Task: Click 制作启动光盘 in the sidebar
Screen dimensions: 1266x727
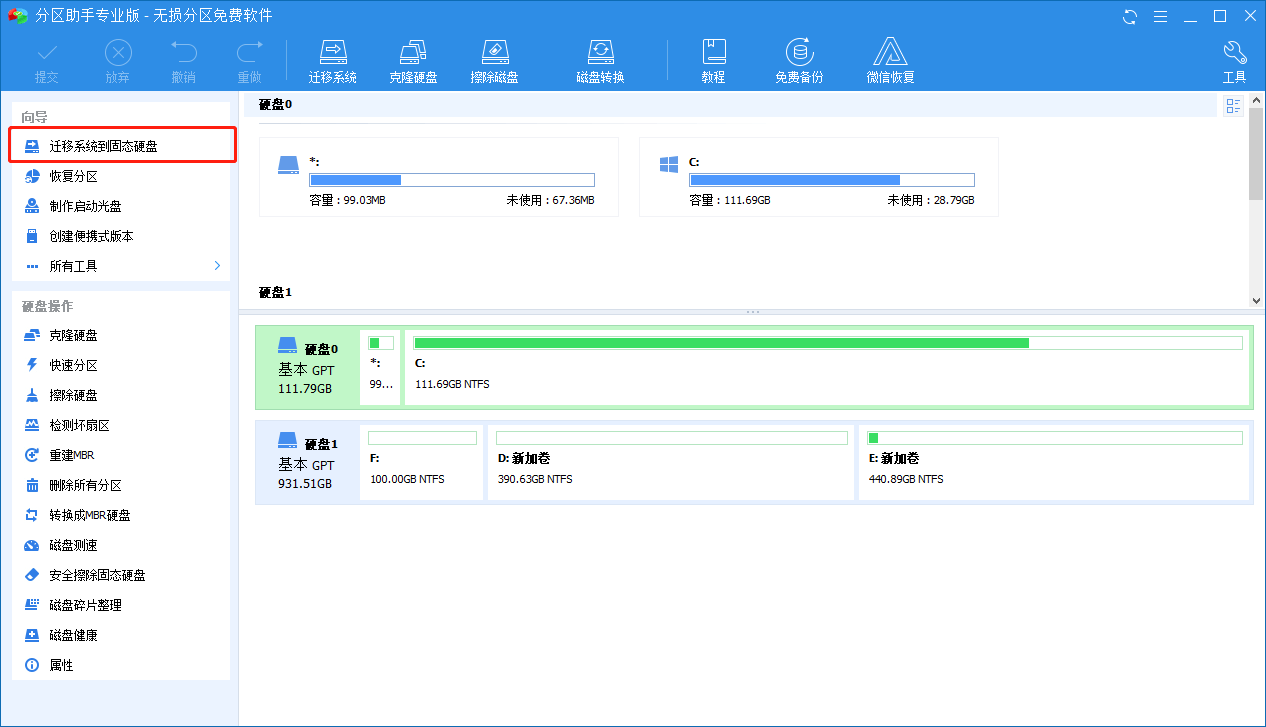Action: click(85, 206)
